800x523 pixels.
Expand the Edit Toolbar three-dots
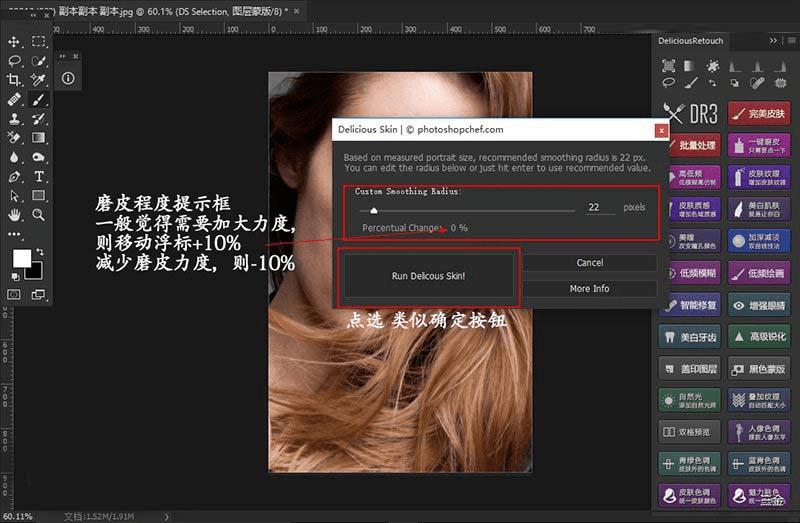pos(14,234)
